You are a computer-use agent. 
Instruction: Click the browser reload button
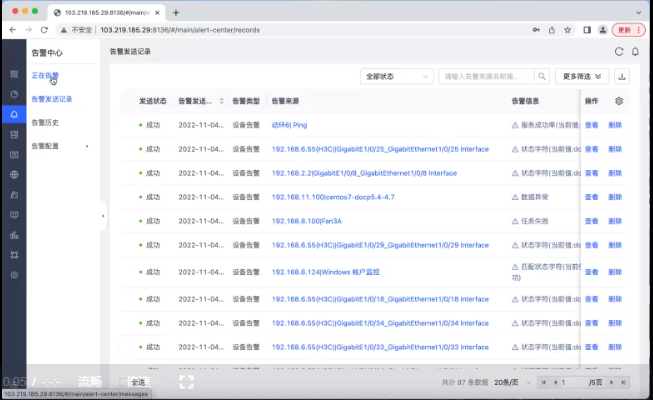pyautogui.click(x=44, y=30)
